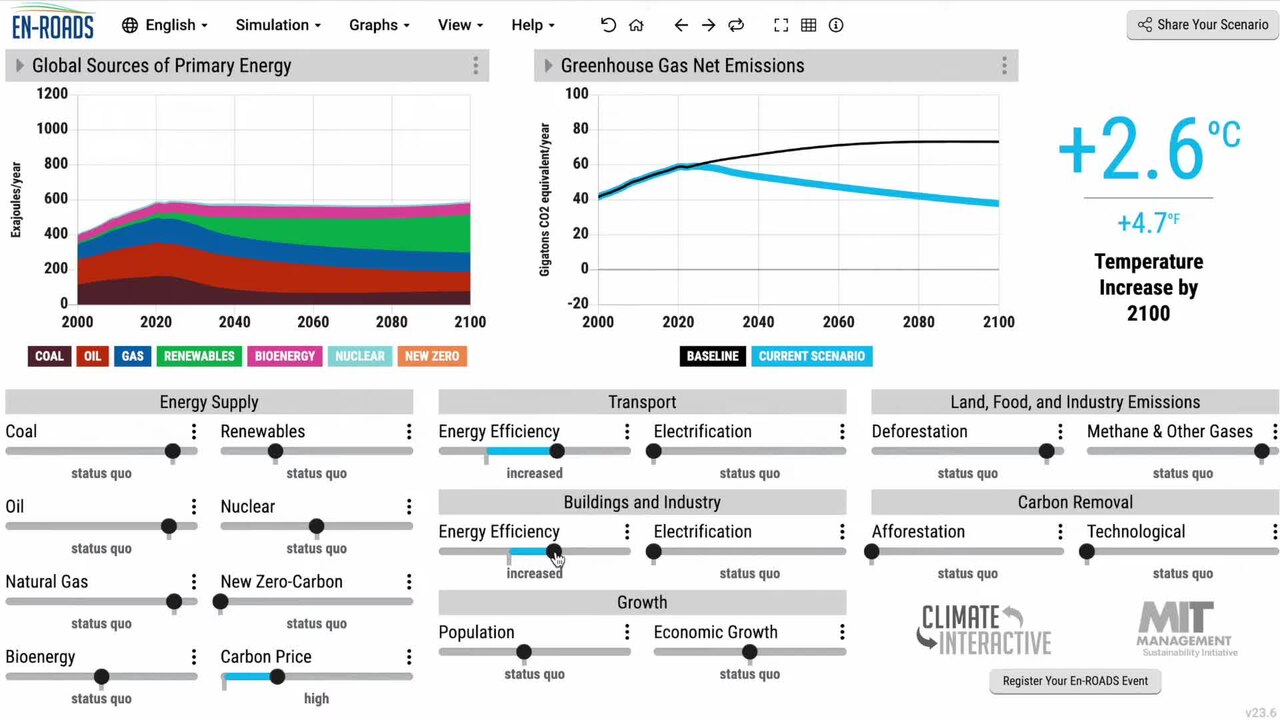Toggle the OIL legend item
The image size is (1280, 720).
tap(93, 356)
